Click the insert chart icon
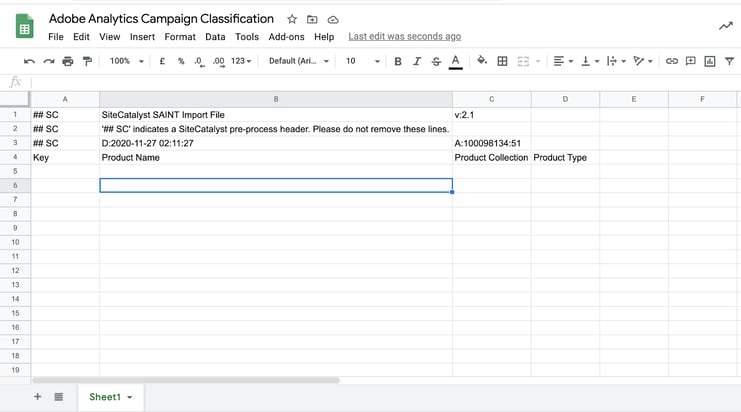The image size is (741, 412). 710,61
